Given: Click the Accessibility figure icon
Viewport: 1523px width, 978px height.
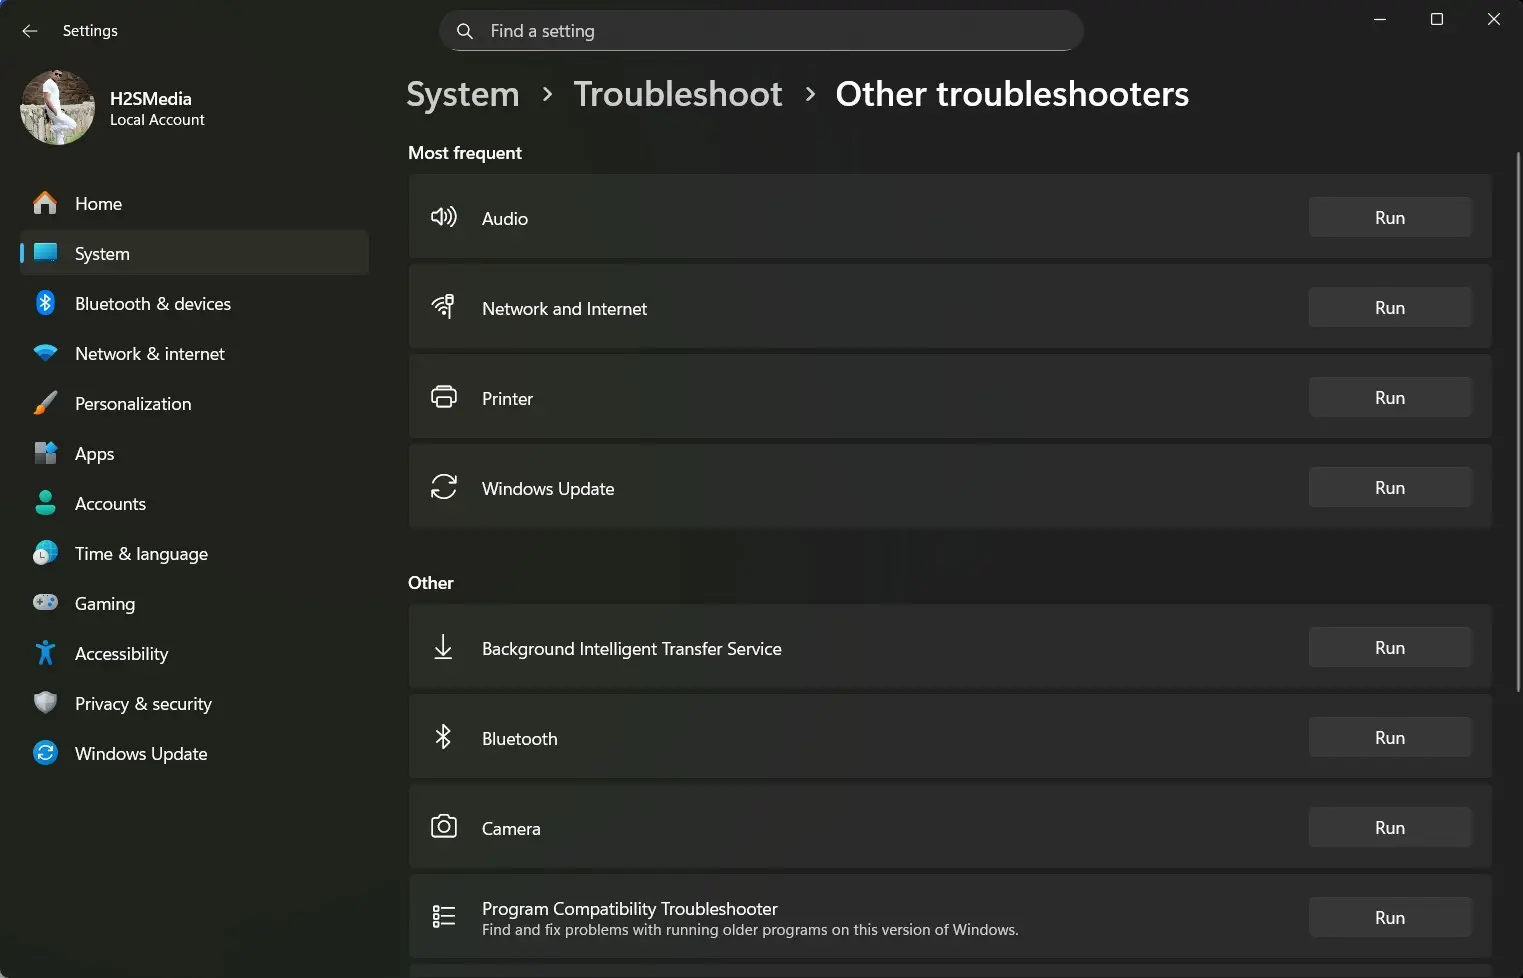Looking at the screenshot, I should coord(45,653).
